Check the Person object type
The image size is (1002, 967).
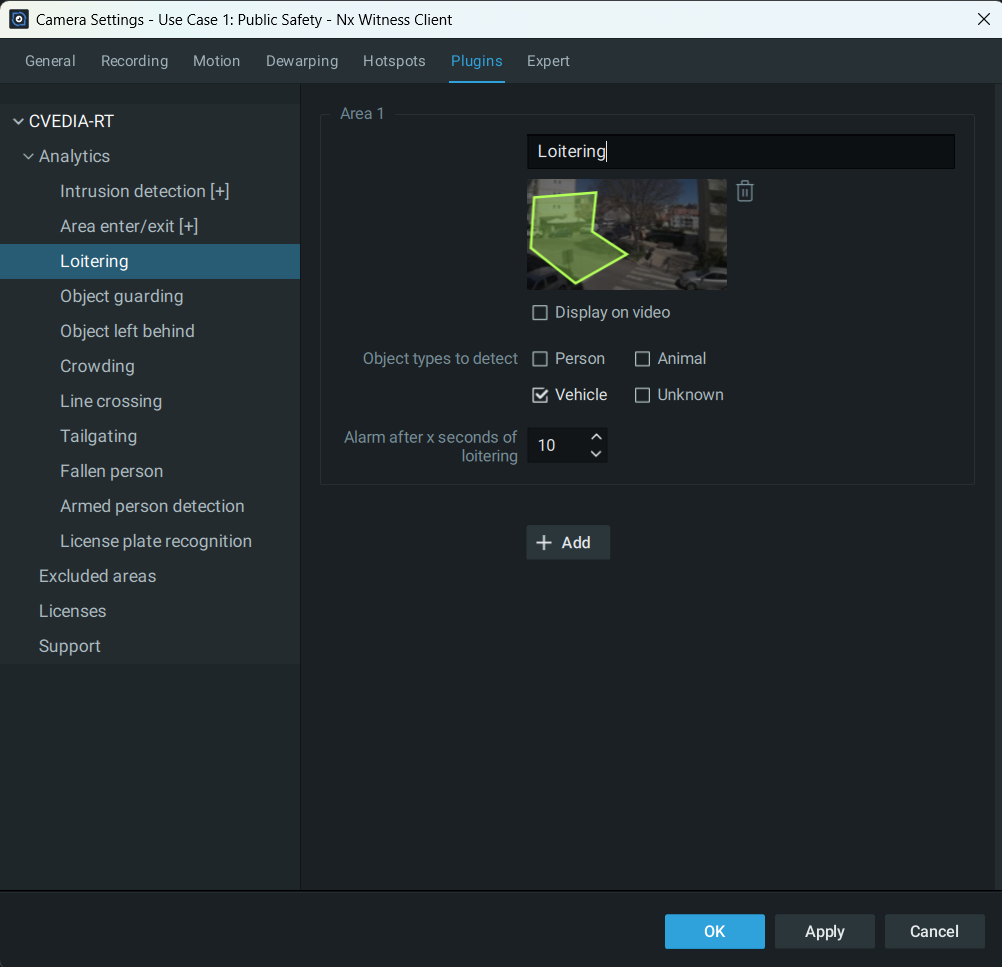(540, 359)
